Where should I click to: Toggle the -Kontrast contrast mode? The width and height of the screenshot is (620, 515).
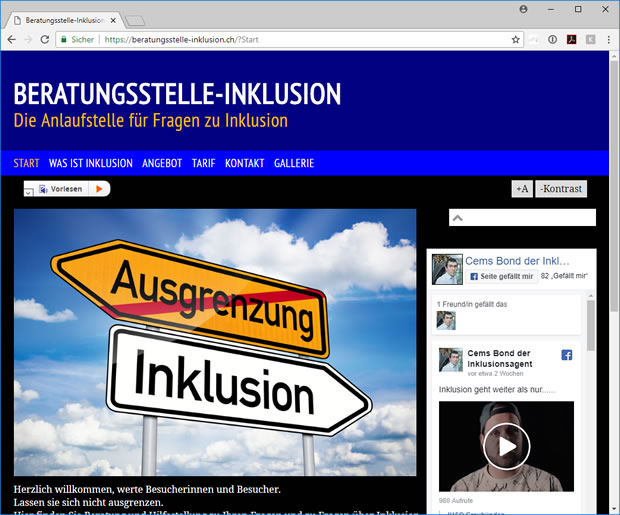tap(561, 189)
